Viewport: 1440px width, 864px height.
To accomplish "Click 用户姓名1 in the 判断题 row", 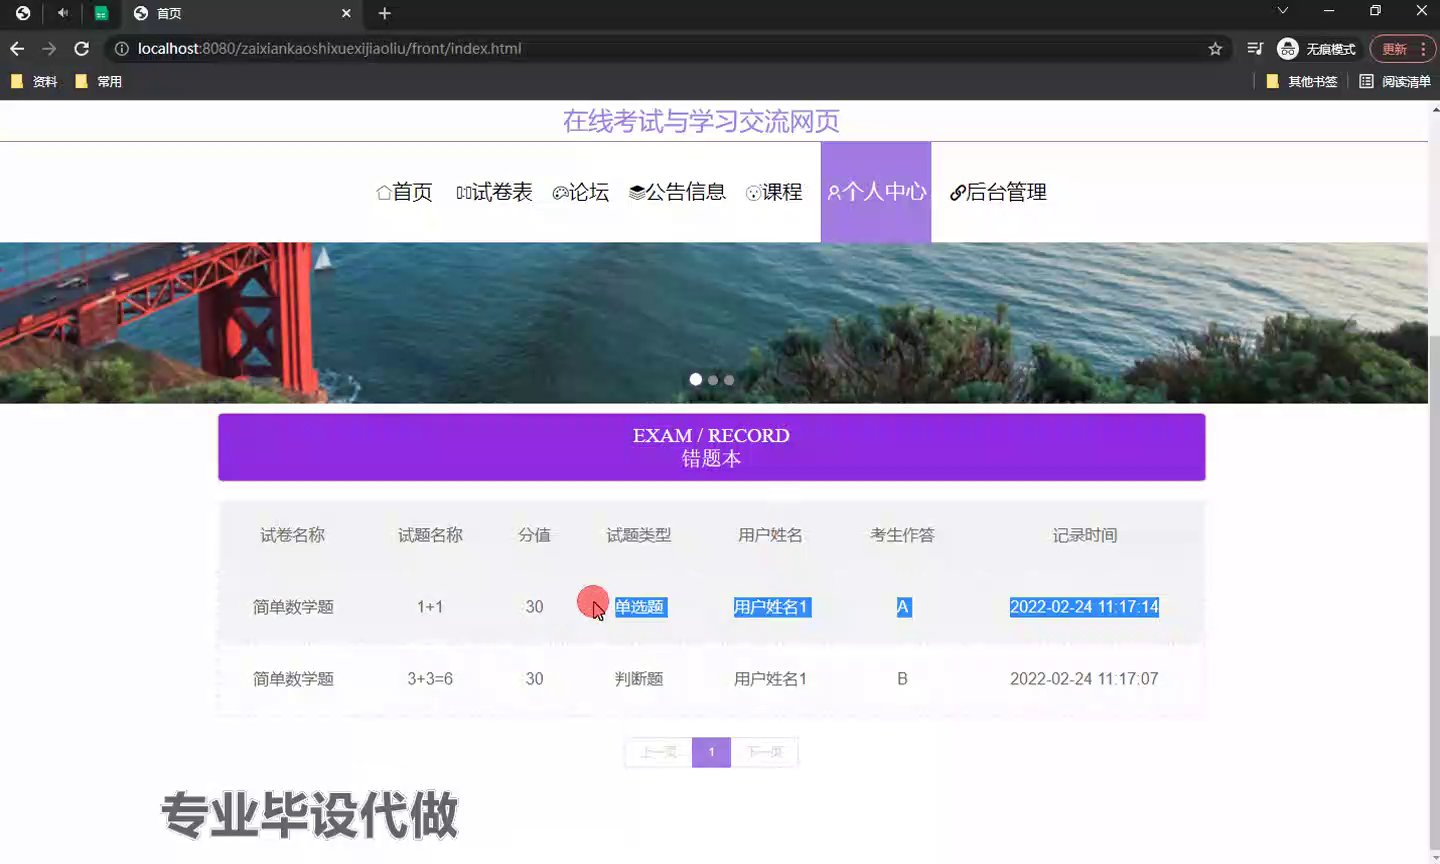I will click(x=770, y=679).
